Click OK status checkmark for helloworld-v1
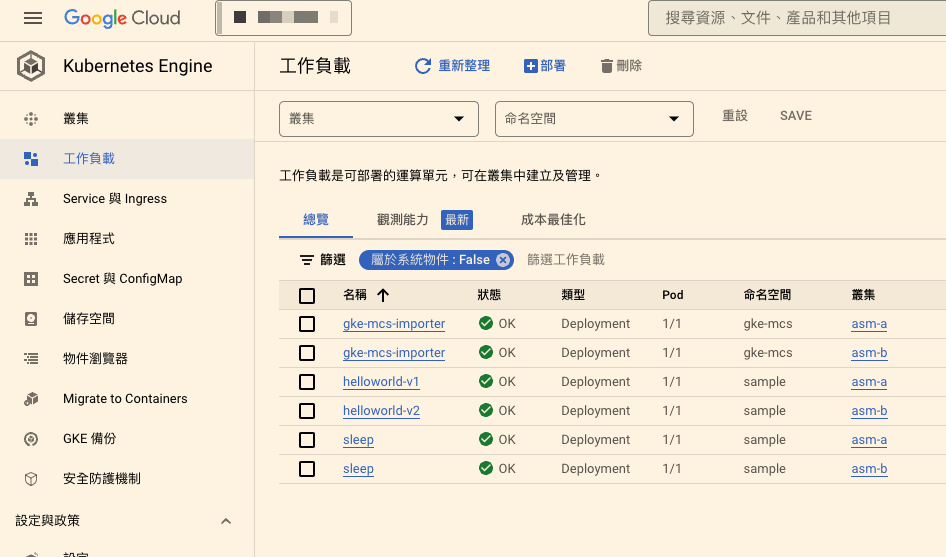This screenshot has width=946, height=557. pyautogui.click(x=486, y=381)
